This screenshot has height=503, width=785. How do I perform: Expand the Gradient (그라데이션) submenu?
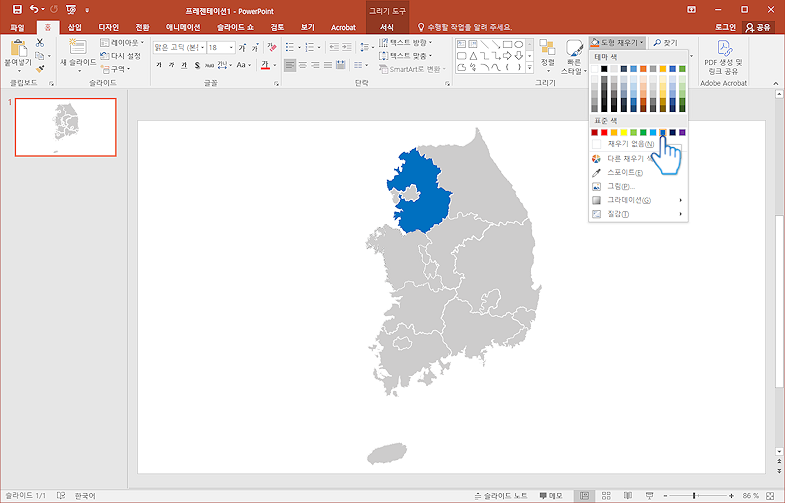point(638,200)
